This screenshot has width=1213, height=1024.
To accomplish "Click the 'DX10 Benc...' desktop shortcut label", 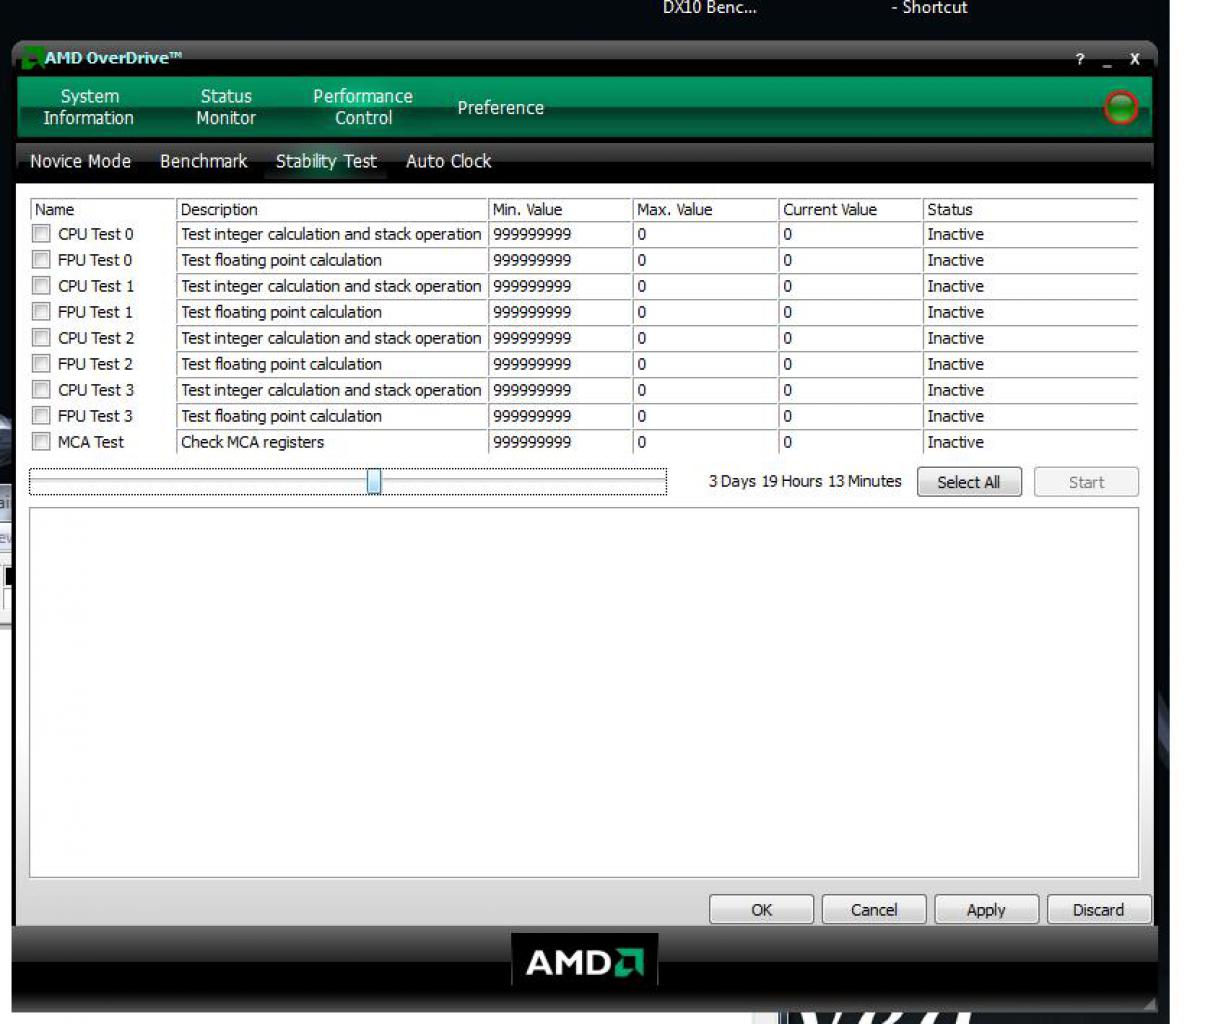I will coord(710,8).
